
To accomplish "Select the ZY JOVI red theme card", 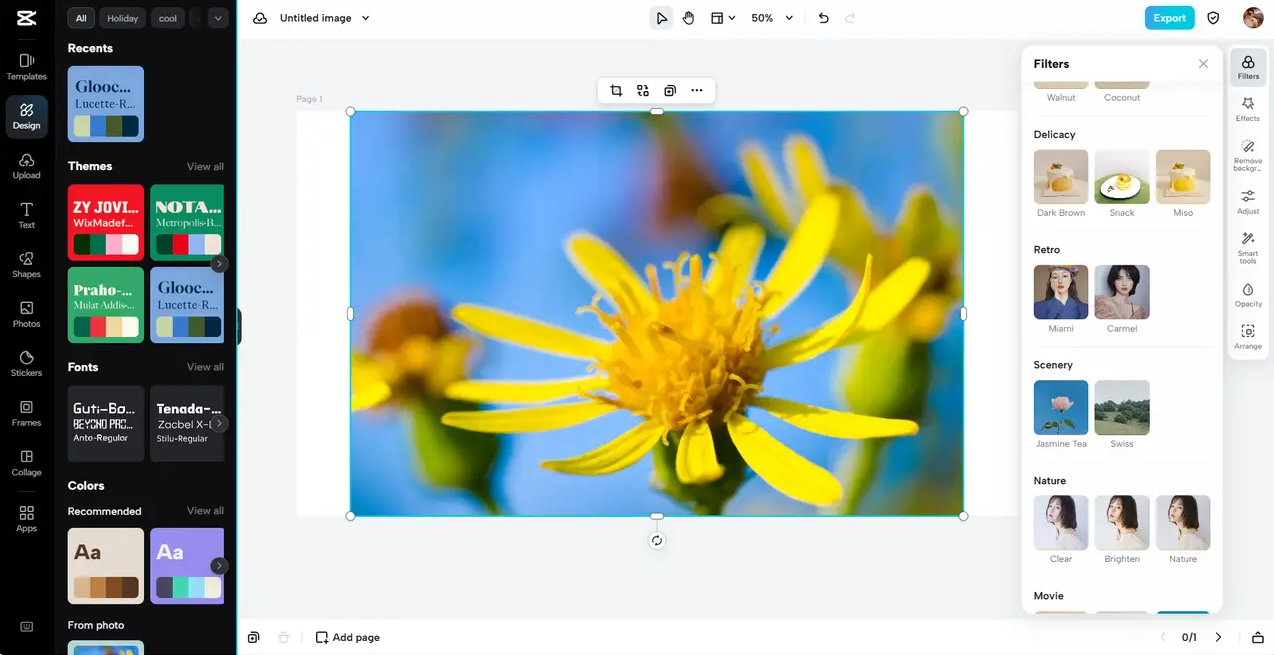I will 106,222.
